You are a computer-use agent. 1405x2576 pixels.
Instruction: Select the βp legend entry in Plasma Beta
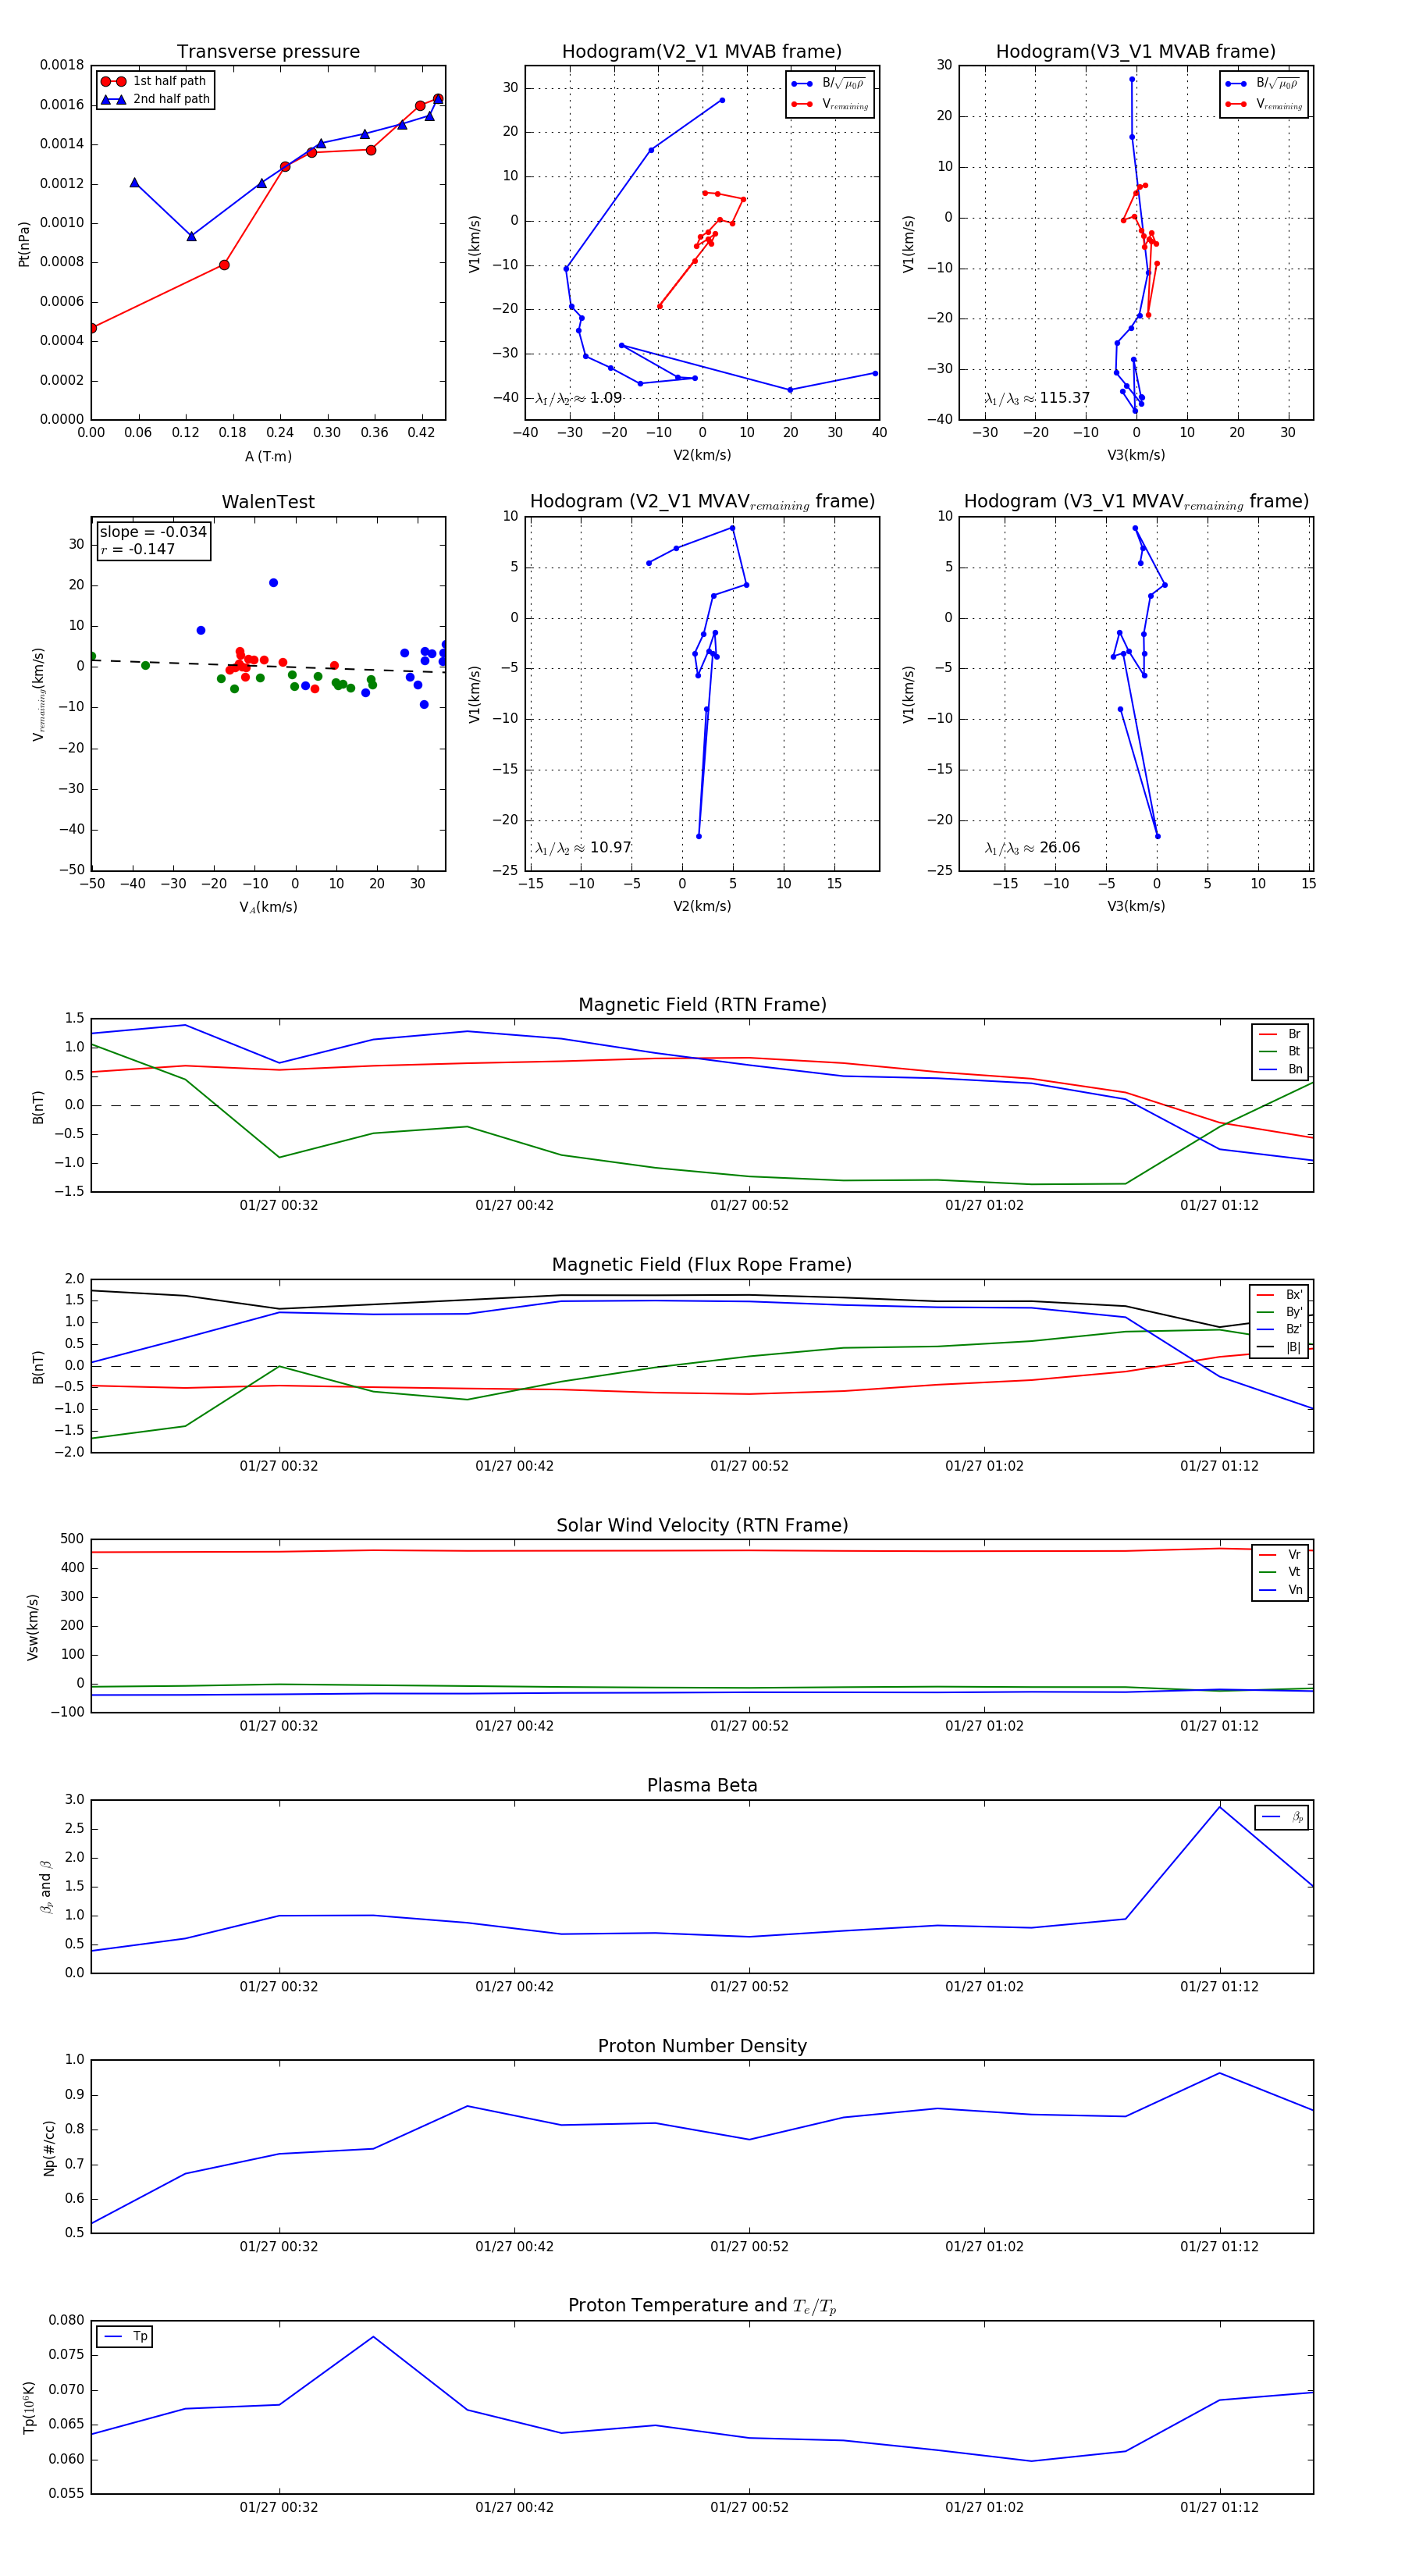[1282, 1817]
